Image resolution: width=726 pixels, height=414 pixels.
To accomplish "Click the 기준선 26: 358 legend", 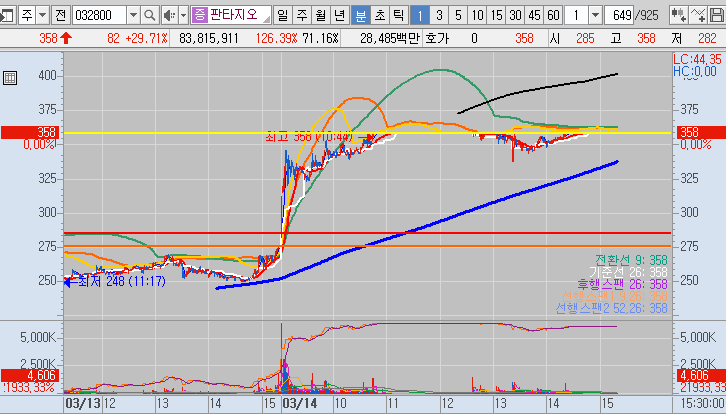I will click(628, 272).
